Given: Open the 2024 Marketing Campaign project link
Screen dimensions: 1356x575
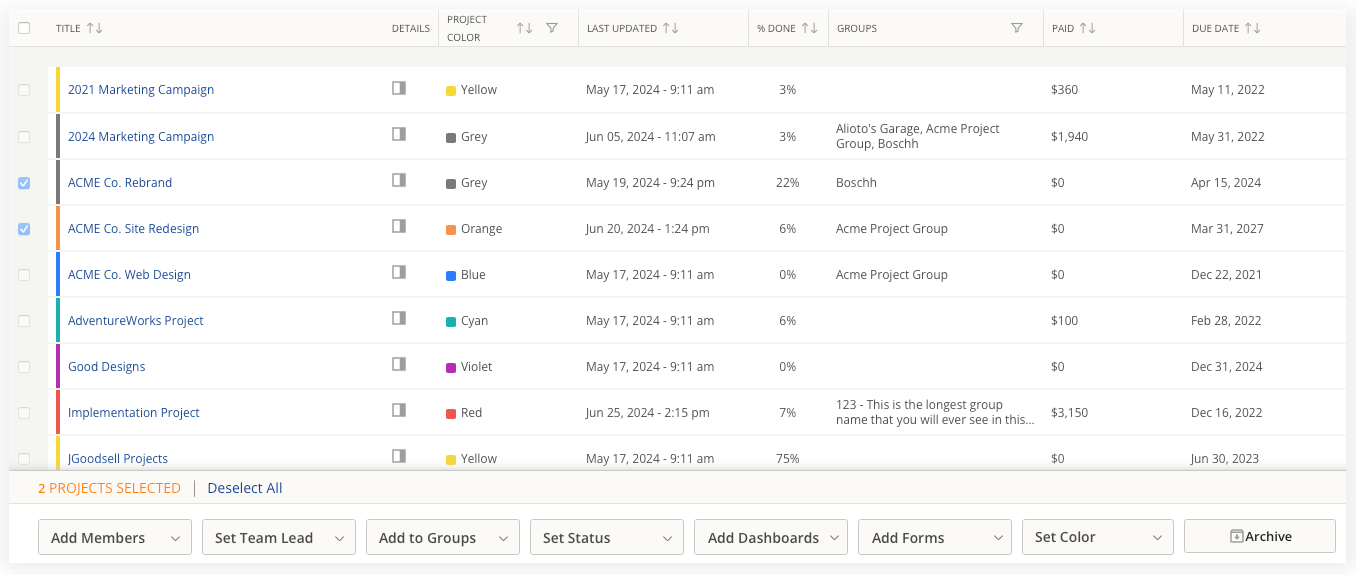Looking at the screenshot, I should click(x=141, y=136).
